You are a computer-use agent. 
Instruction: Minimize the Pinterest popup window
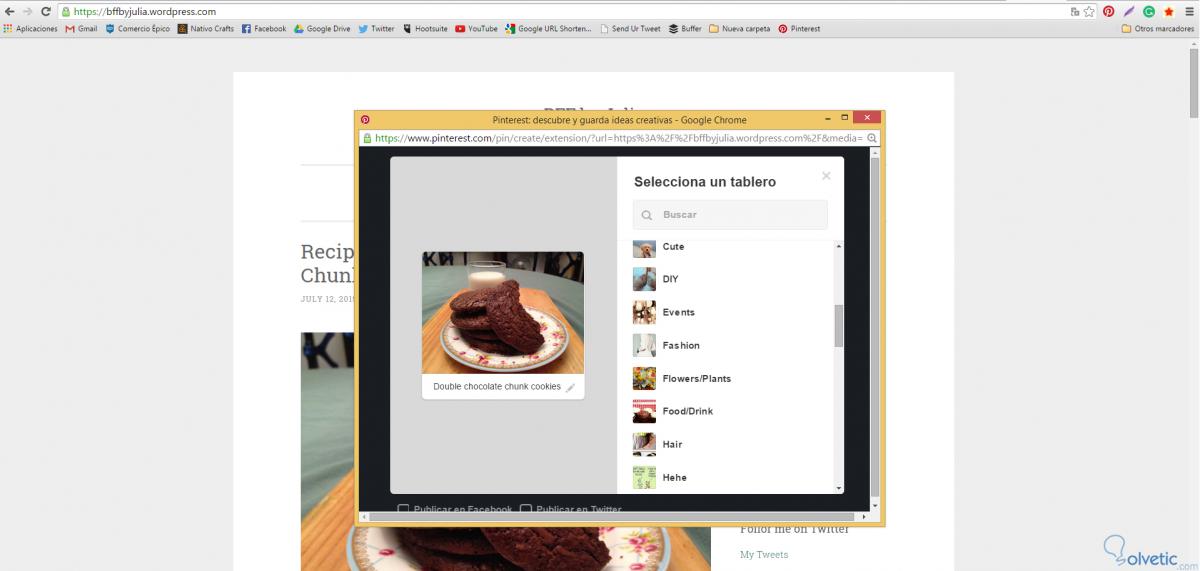(x=826, y=118)
